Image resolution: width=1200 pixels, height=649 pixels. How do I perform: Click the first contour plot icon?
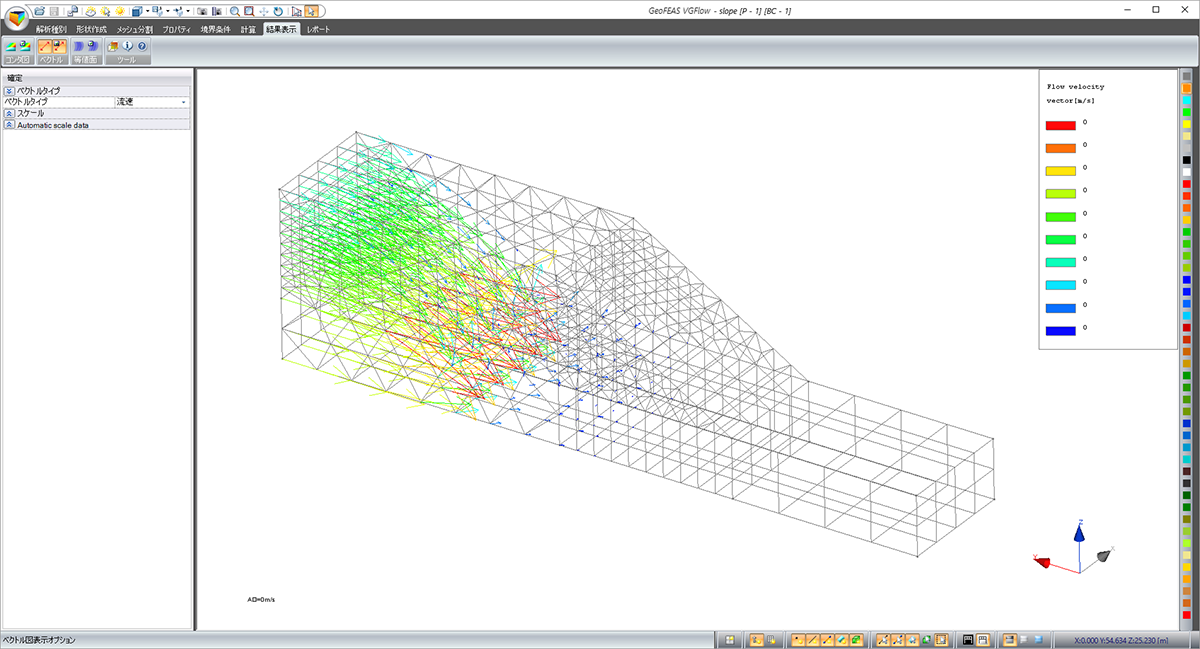pos(12,46)
